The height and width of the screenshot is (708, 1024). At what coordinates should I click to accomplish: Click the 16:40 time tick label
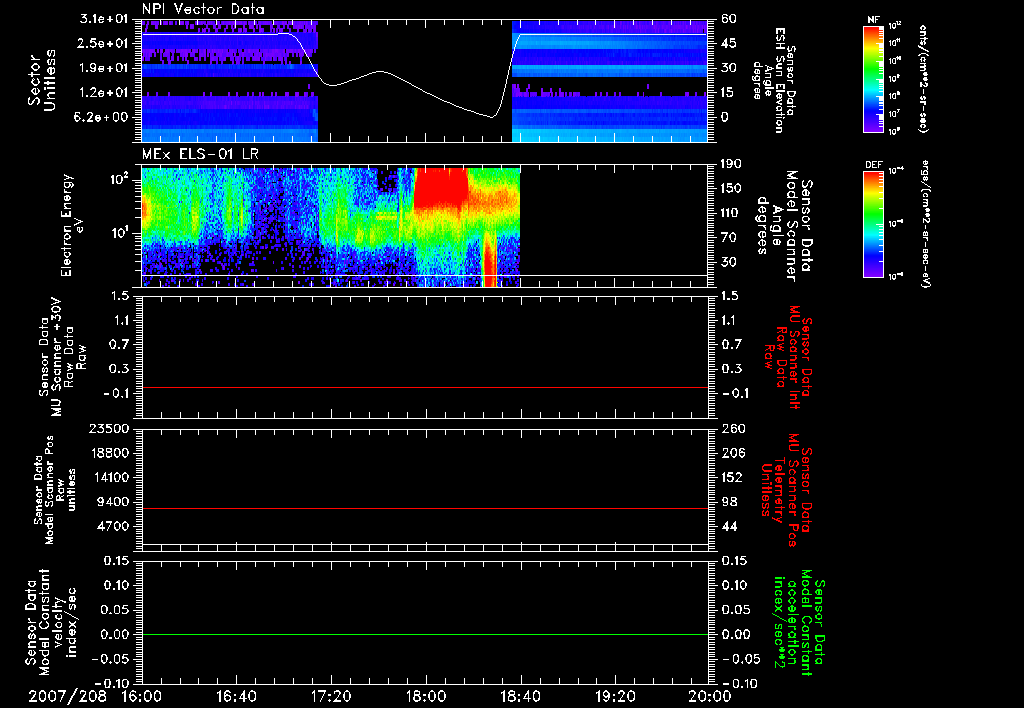point(236,697)
